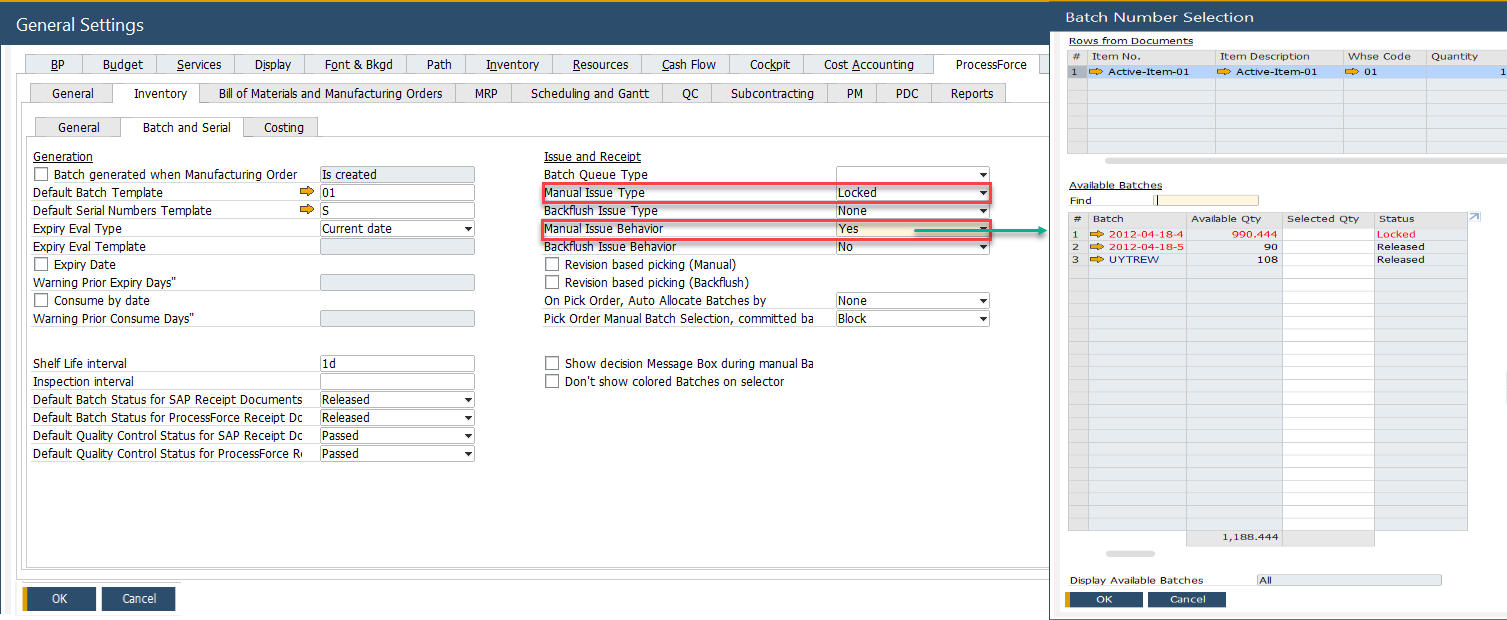Click link arrow beside Default Batch Template
1507x620 pixels.
coord(307,193)
